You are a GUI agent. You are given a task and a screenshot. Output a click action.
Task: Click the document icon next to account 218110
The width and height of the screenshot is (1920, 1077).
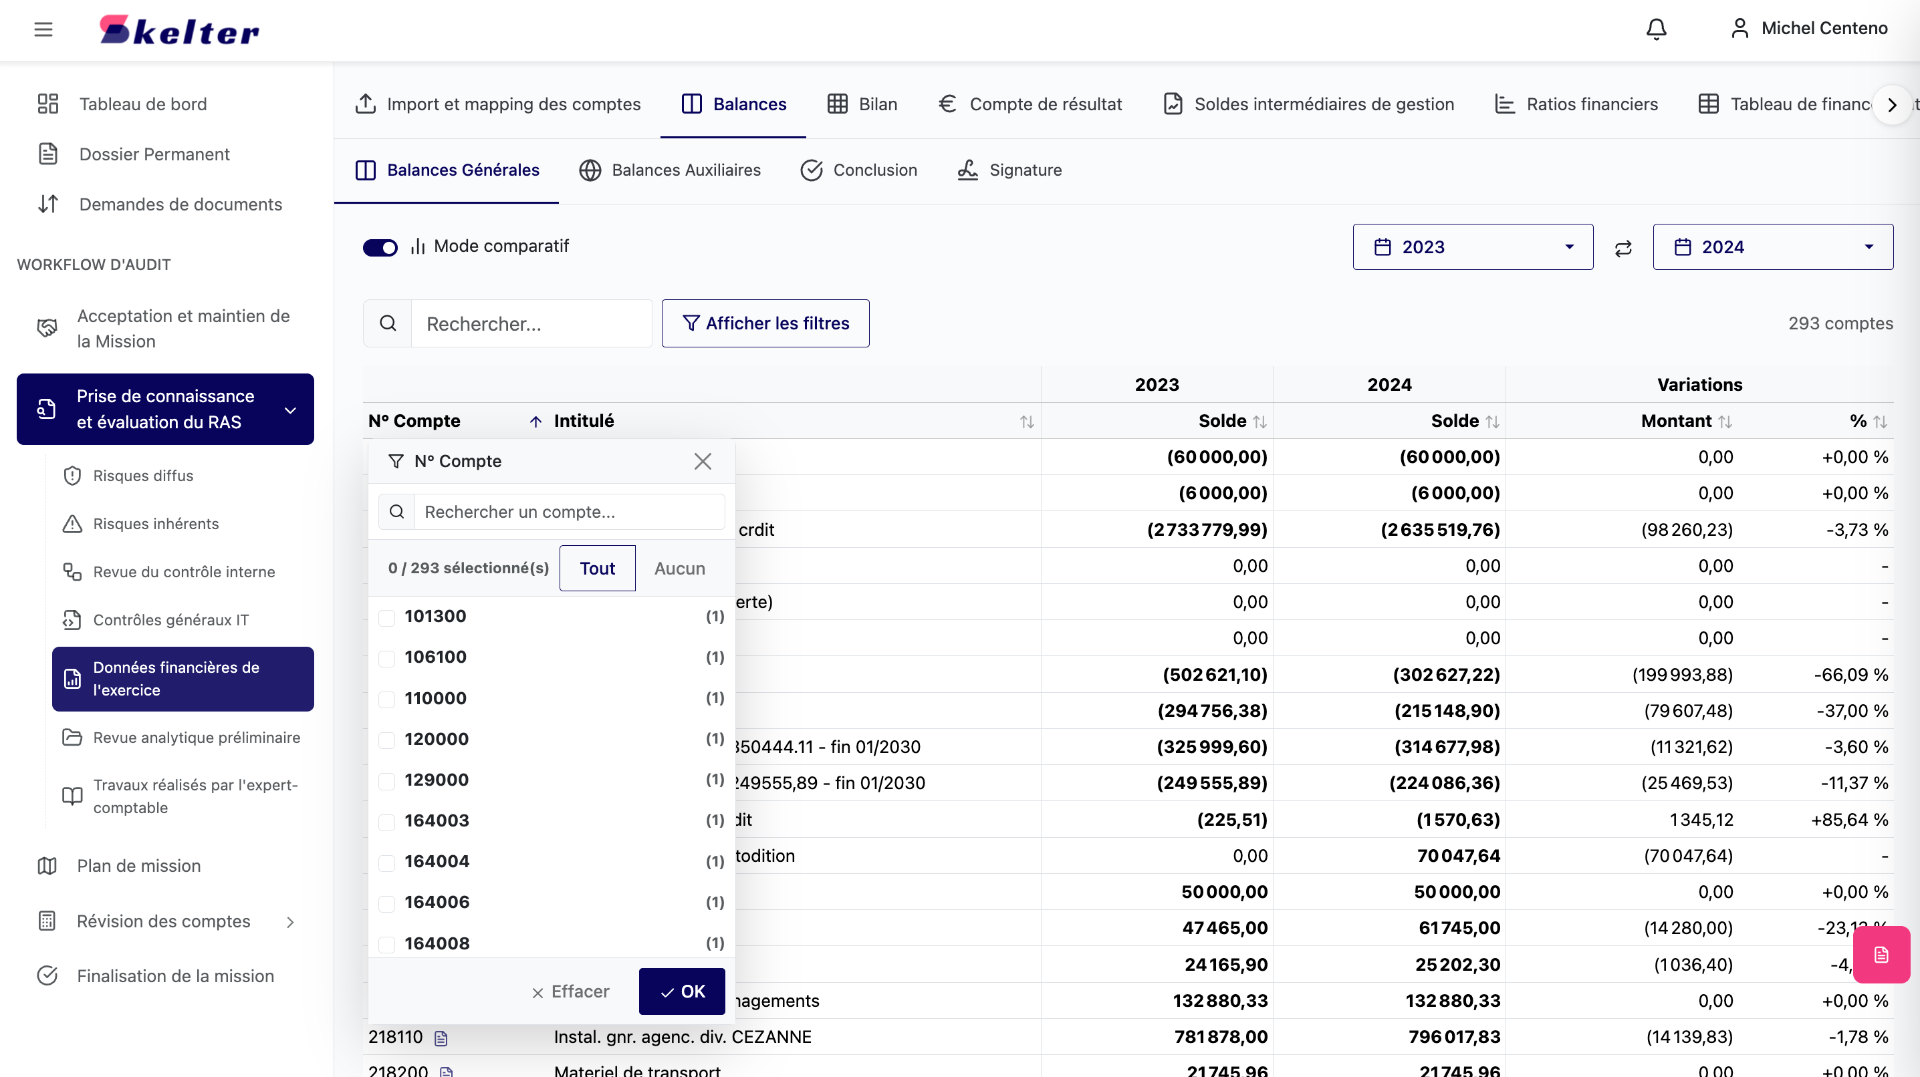pyautogui.click(x=441, y=1038)
